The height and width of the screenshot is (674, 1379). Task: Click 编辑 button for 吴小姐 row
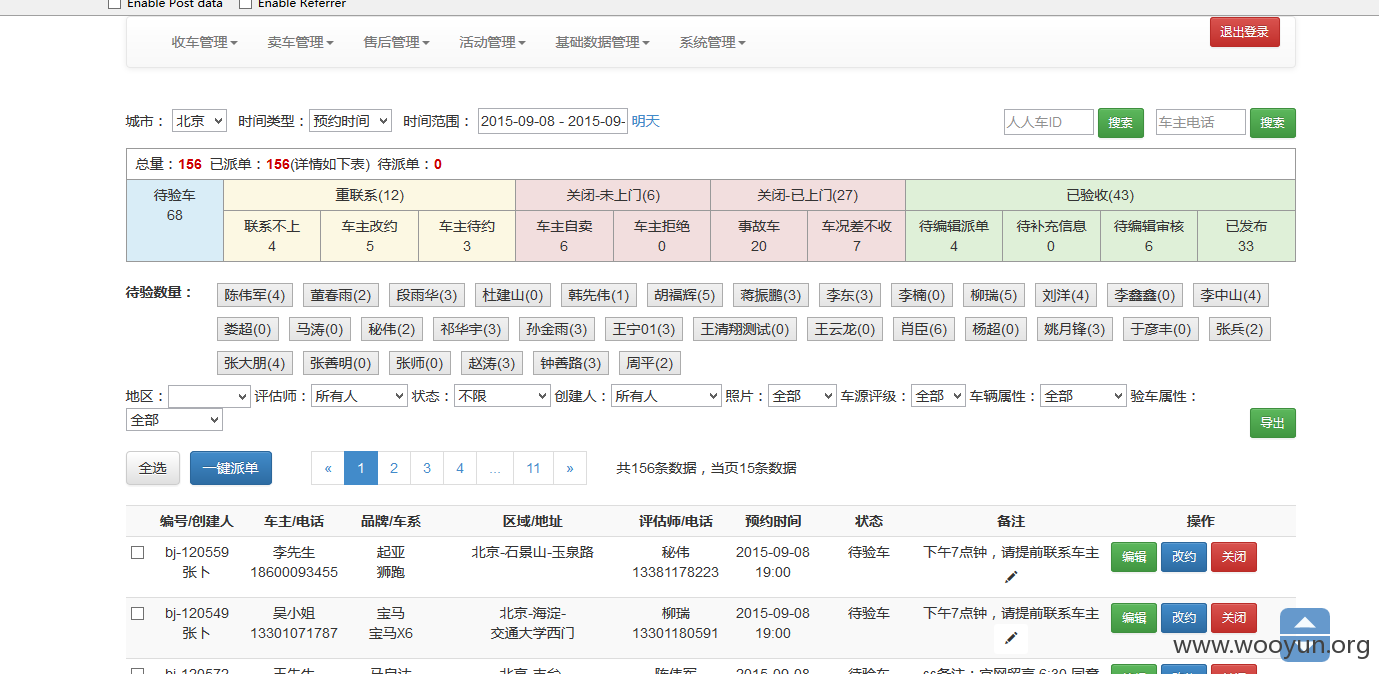1134,618
